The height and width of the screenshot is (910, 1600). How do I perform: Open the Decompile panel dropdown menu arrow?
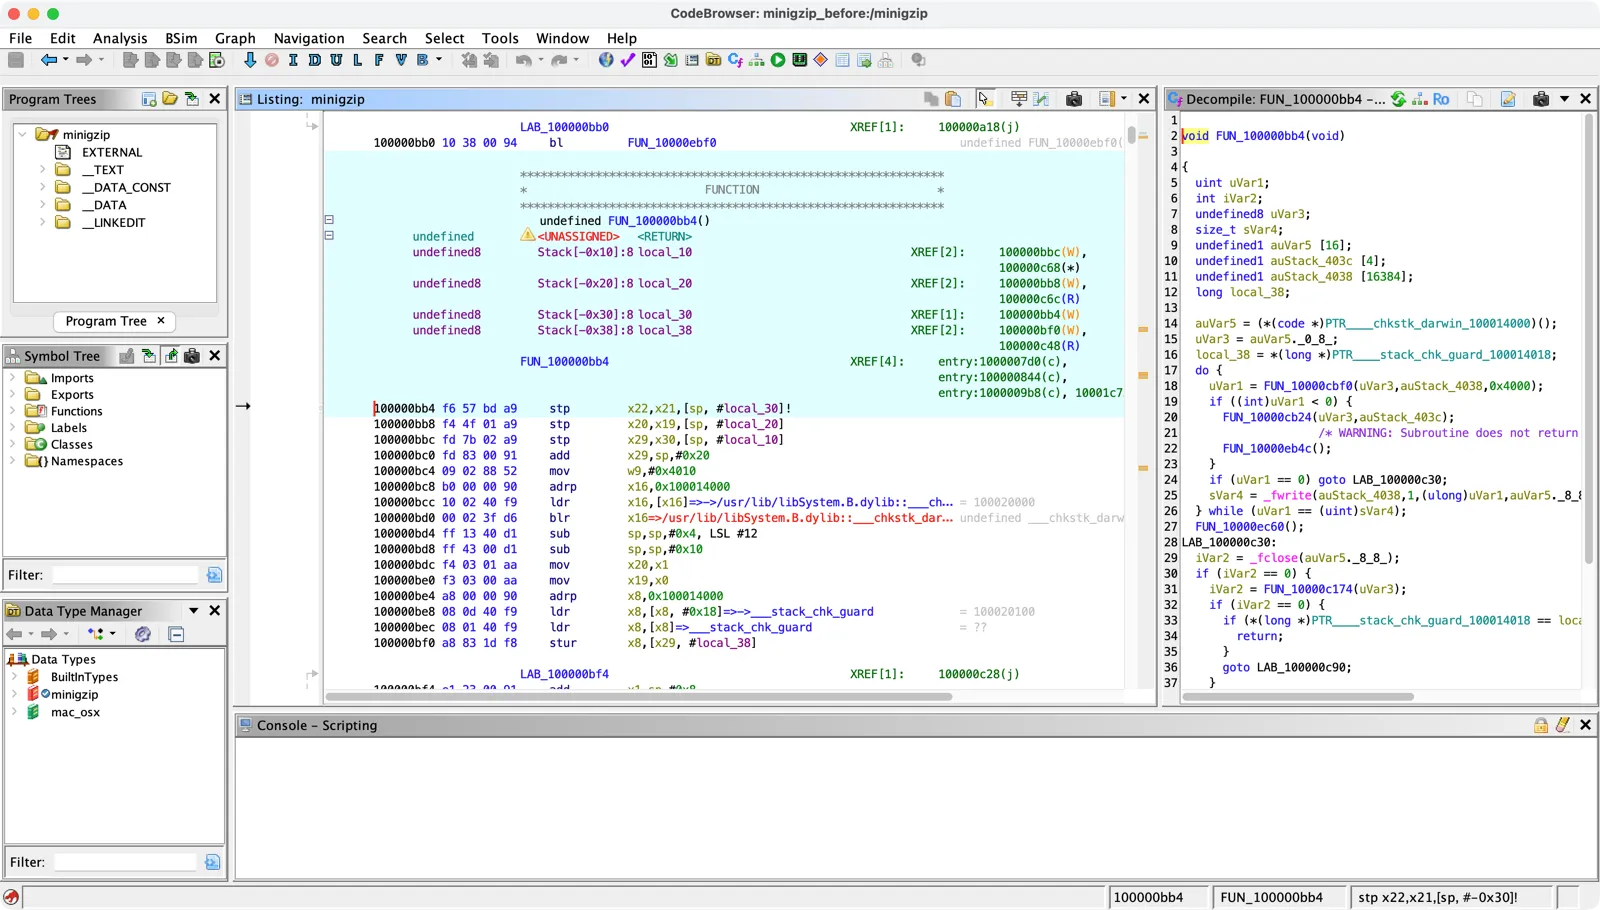point(1564,99)
